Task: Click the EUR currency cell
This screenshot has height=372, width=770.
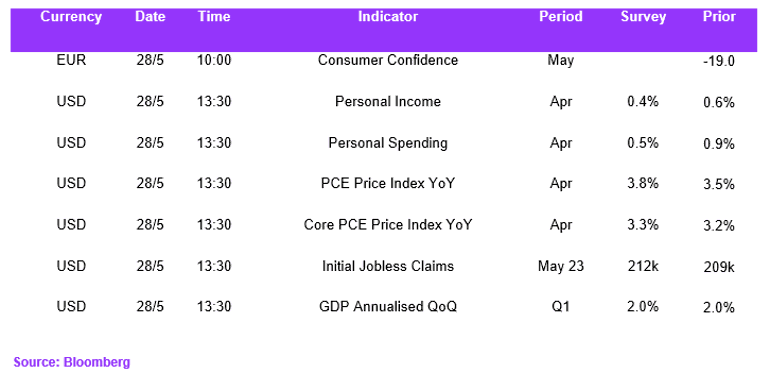Action: [71, 60]
